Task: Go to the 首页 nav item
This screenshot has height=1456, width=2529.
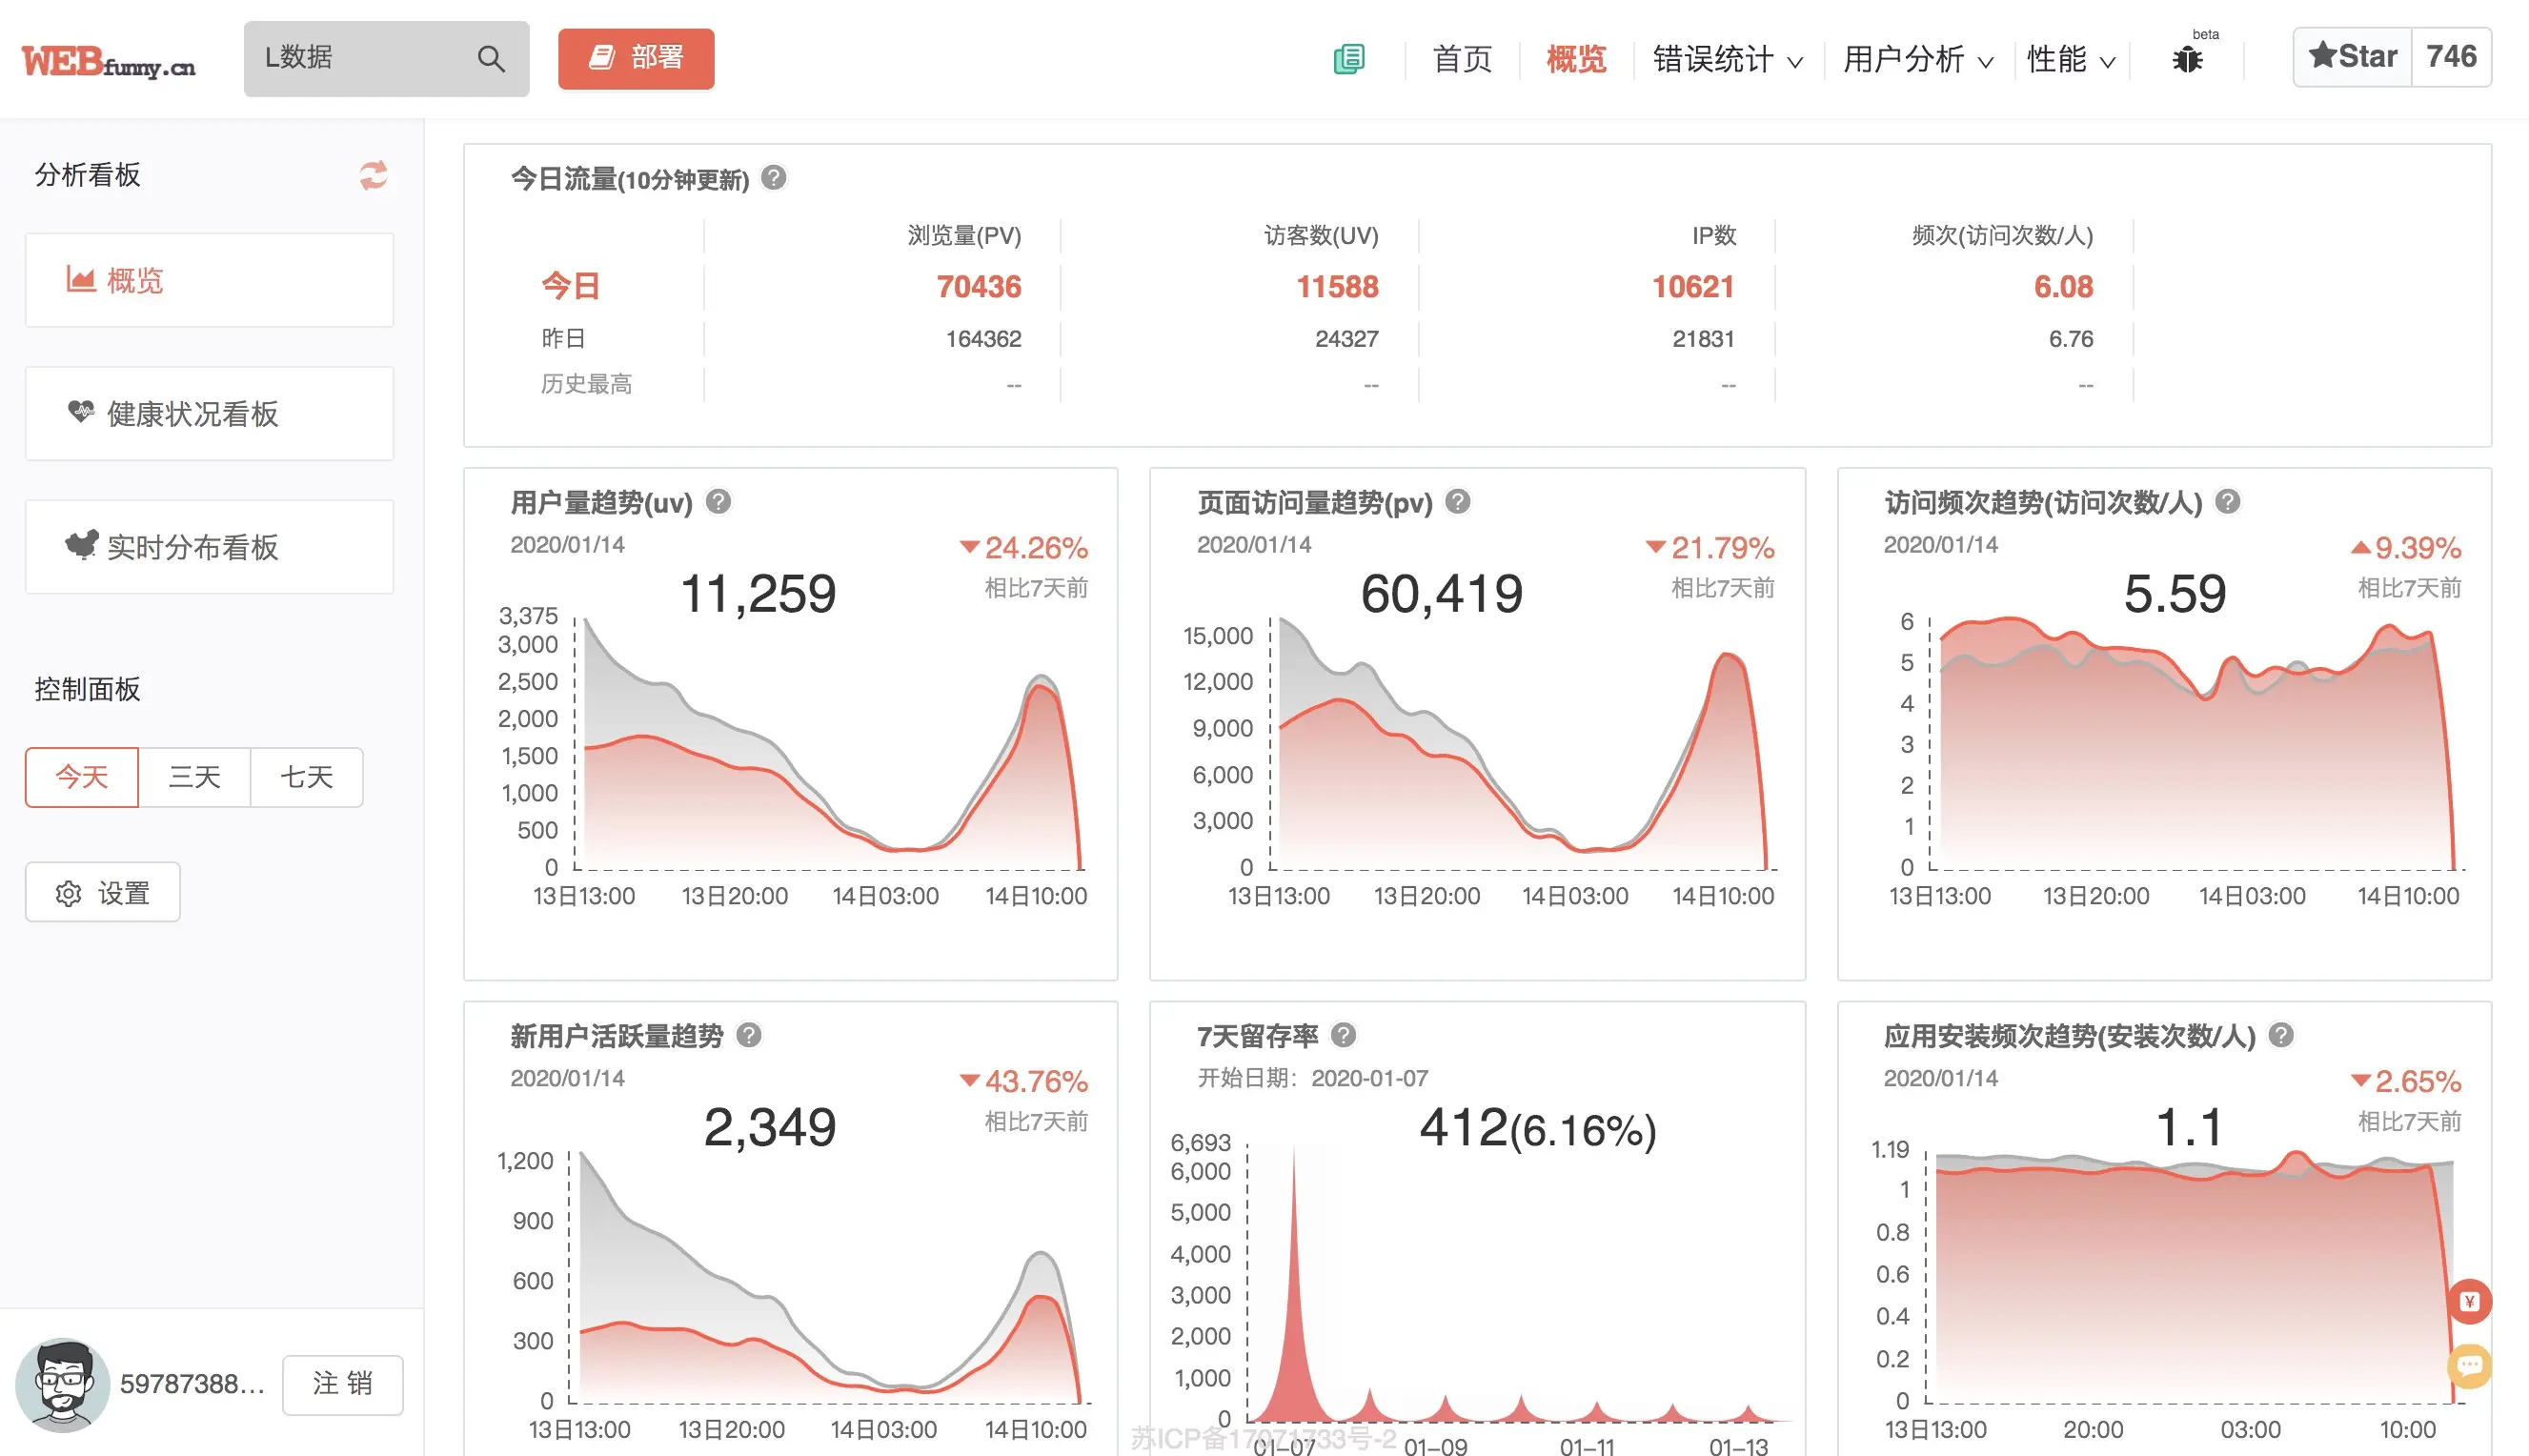Action: click(1462, 59)
